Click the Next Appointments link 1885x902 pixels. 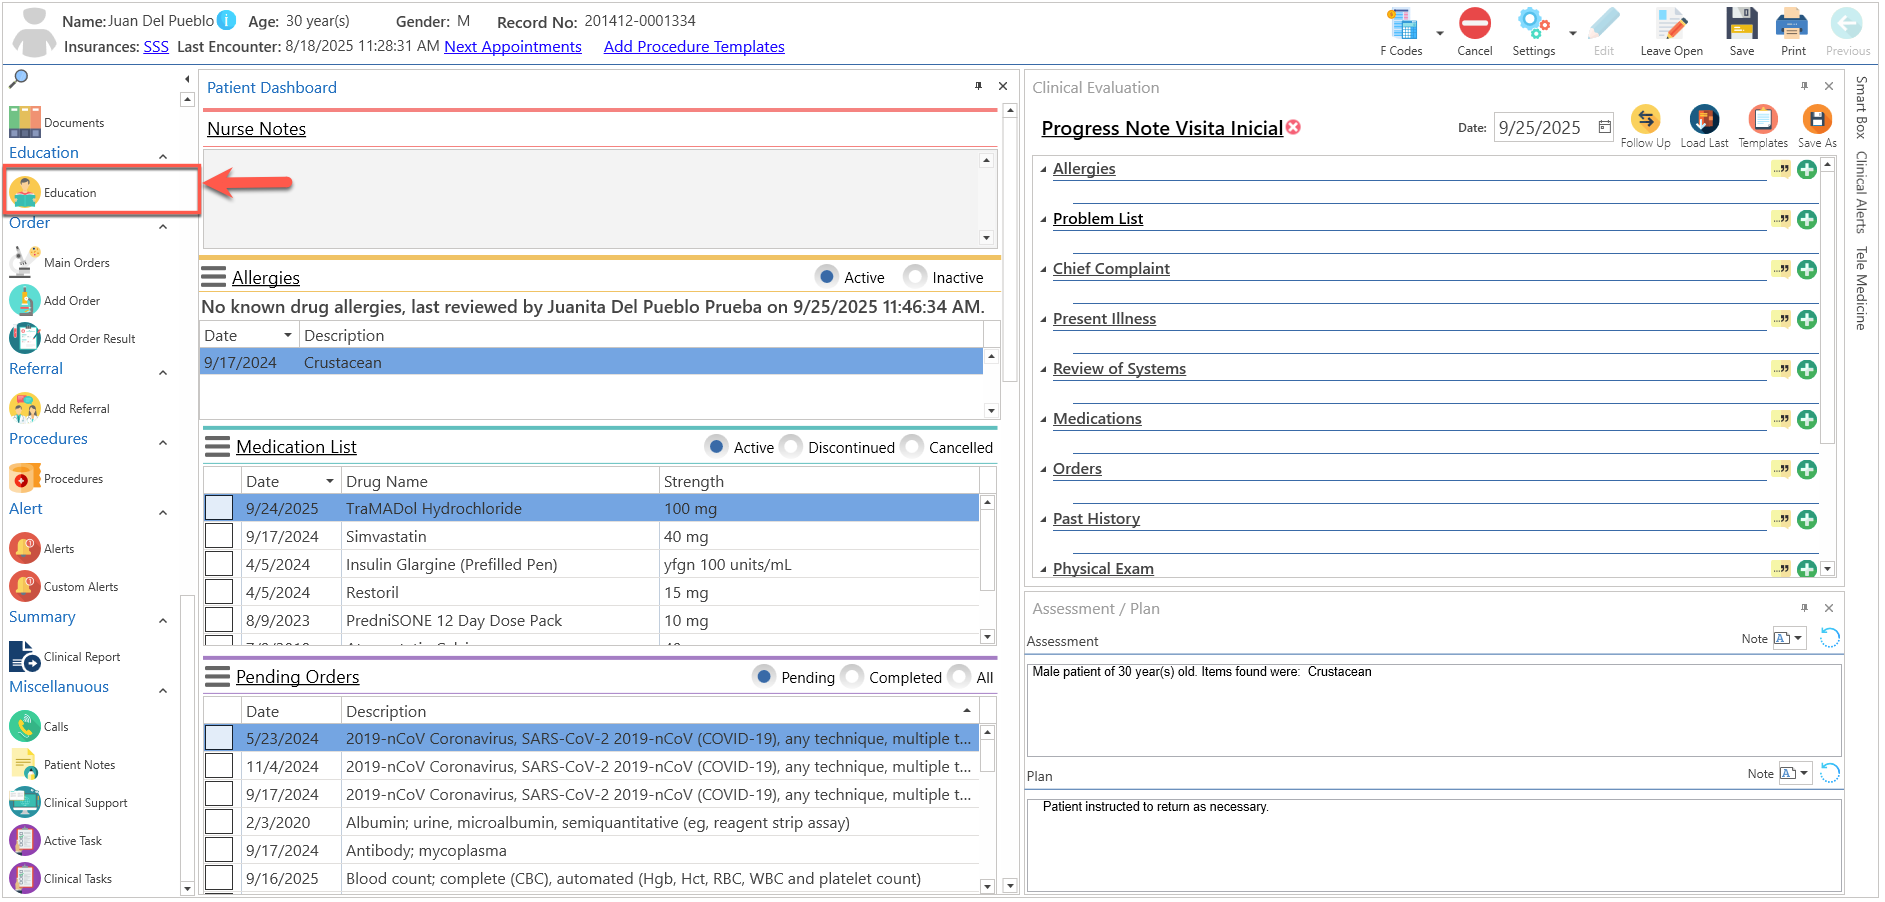[512, 46]
